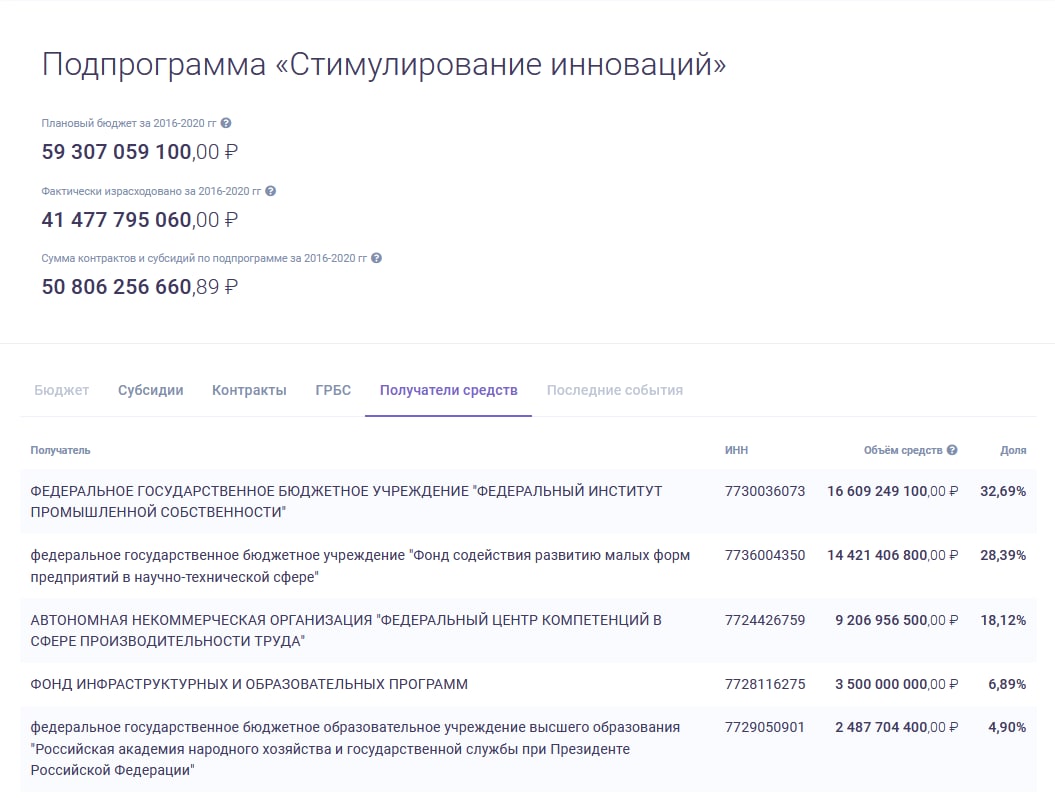Click INN 7724426759
Viewport: 1055px width, 798px height.
764,620
